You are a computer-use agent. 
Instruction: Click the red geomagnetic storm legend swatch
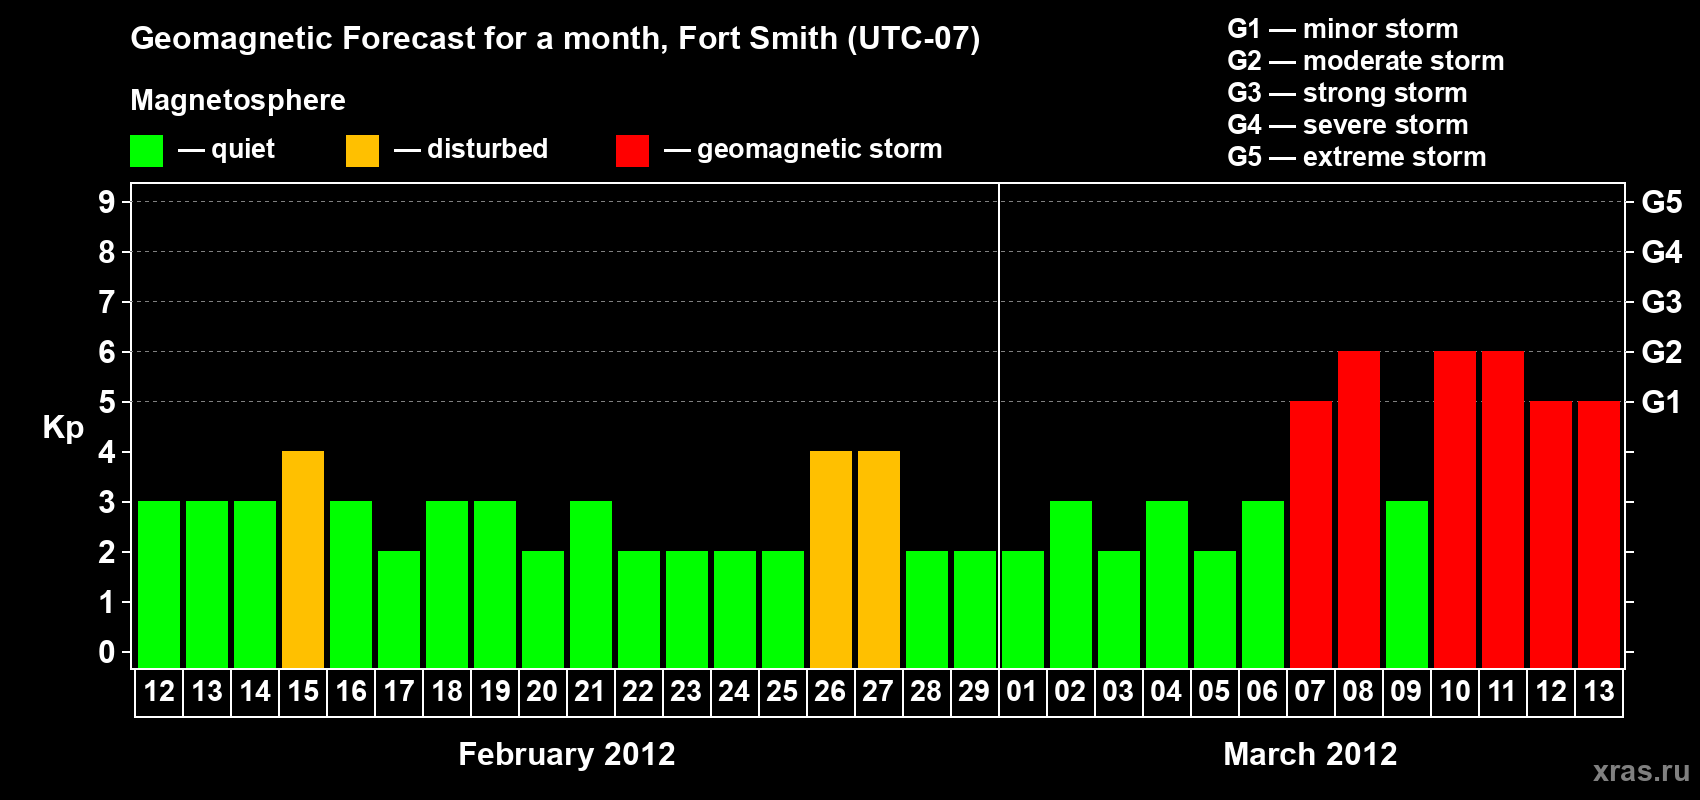click(x=633, y=151)
